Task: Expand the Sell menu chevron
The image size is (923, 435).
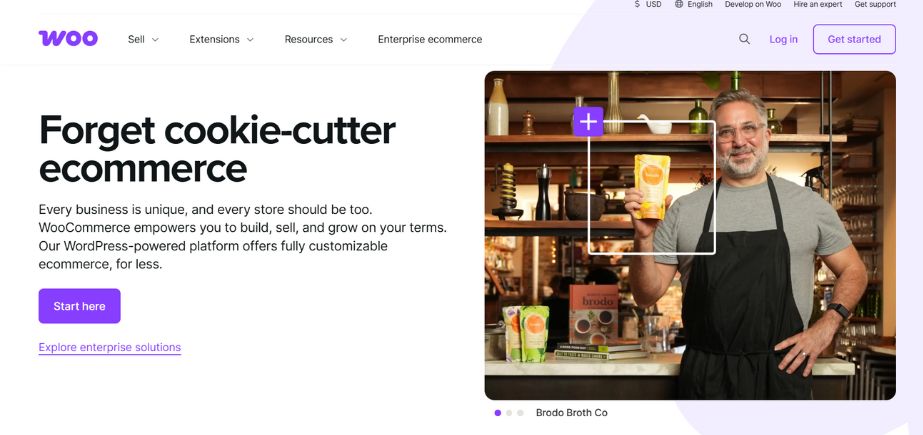Action: click(155, 39)
